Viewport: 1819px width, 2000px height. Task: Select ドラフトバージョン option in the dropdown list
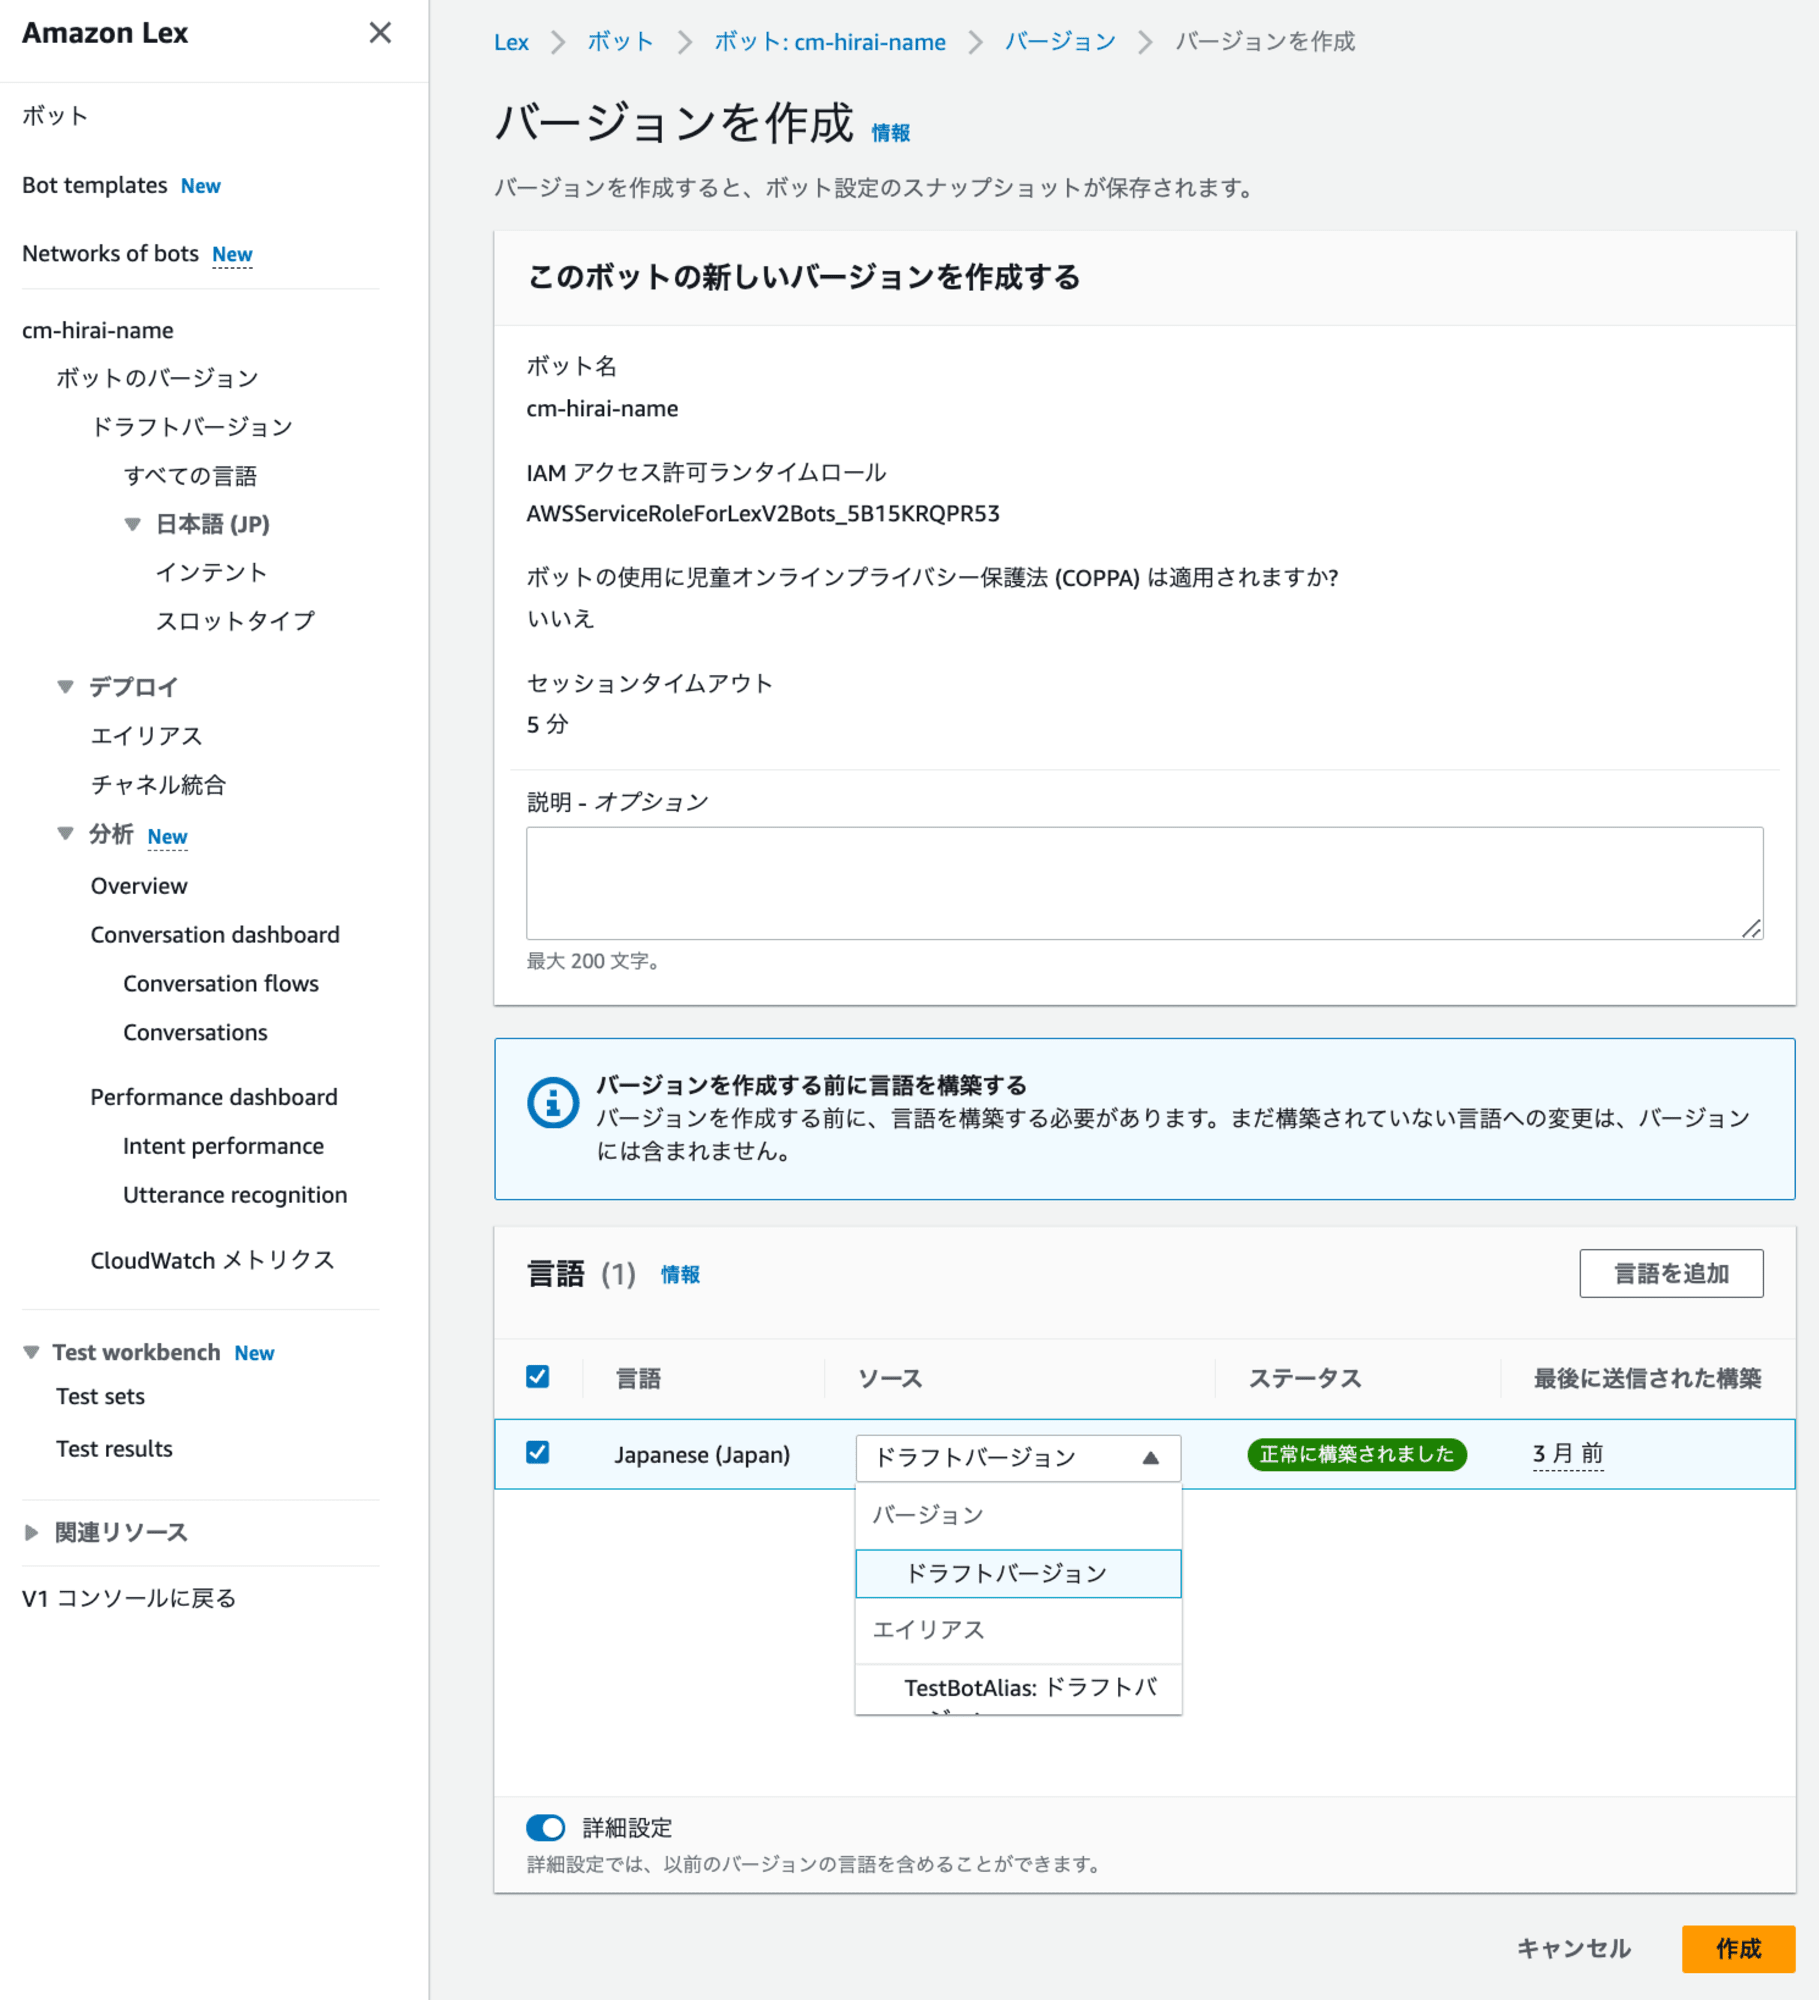click(1018, 1573)
